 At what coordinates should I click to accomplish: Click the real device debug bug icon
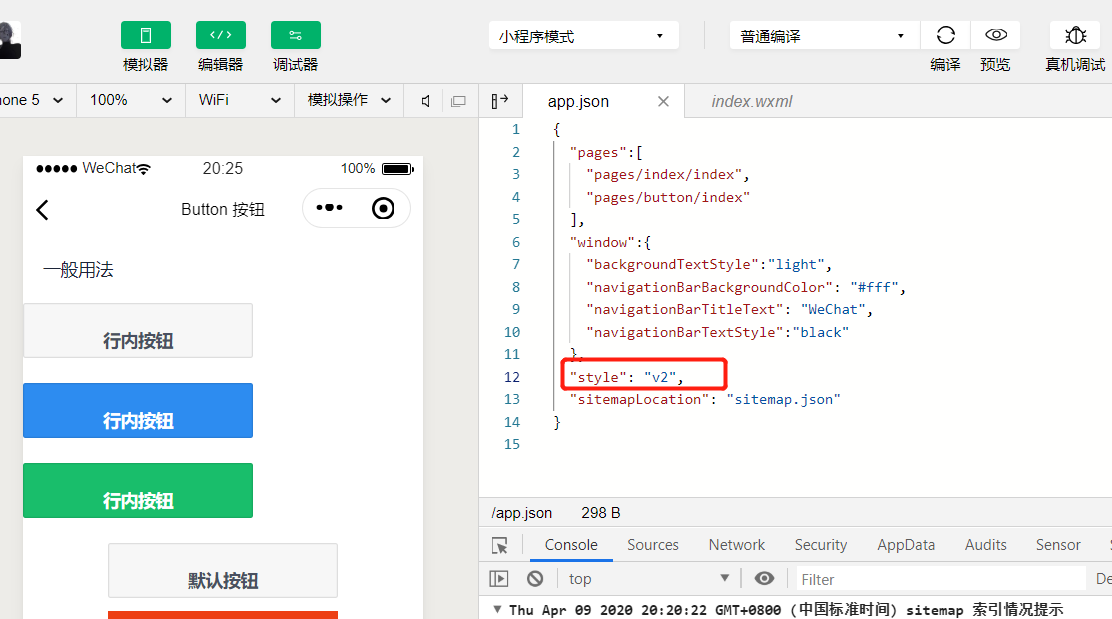[x=1075, y=35]
